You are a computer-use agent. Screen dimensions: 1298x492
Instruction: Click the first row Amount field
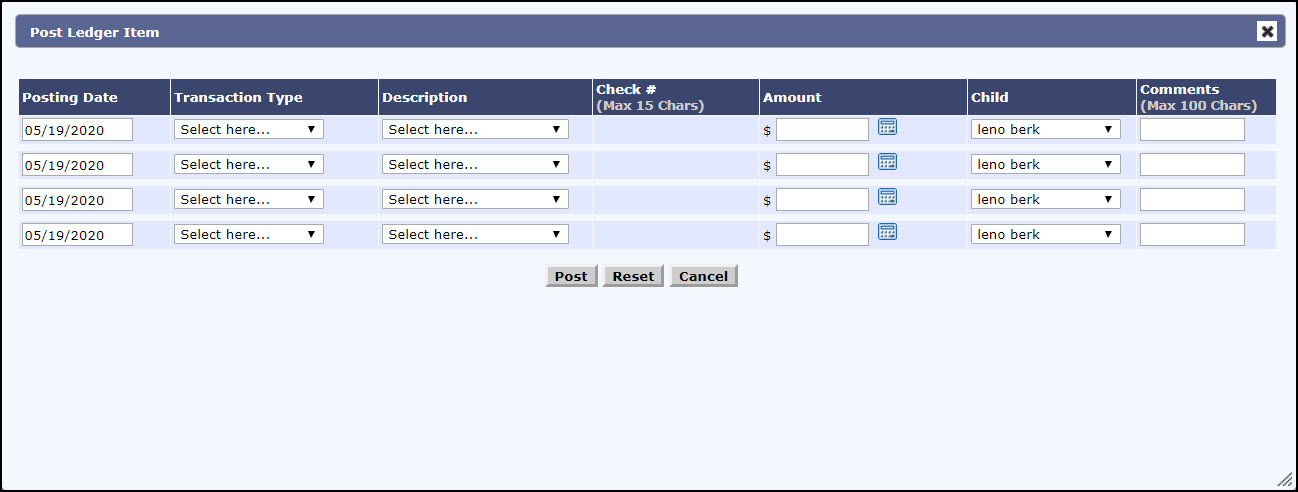[x=822, y=130]
